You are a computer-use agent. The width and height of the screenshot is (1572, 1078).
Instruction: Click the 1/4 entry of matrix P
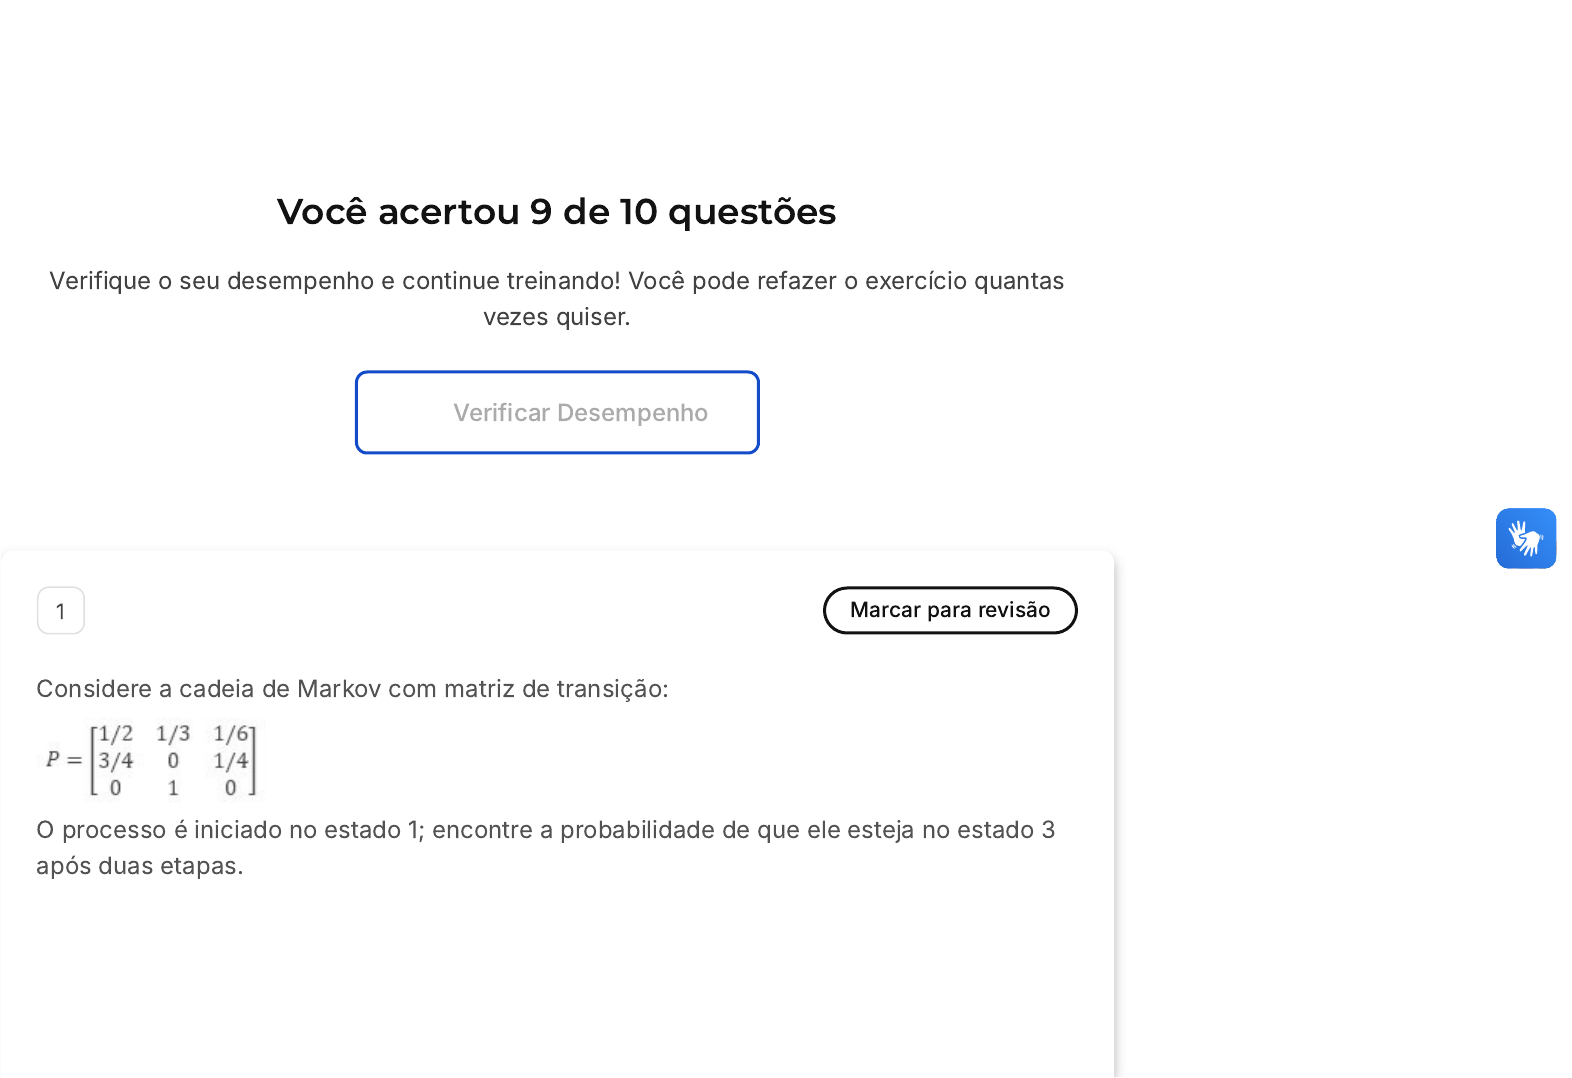click(x=231, y=761)
